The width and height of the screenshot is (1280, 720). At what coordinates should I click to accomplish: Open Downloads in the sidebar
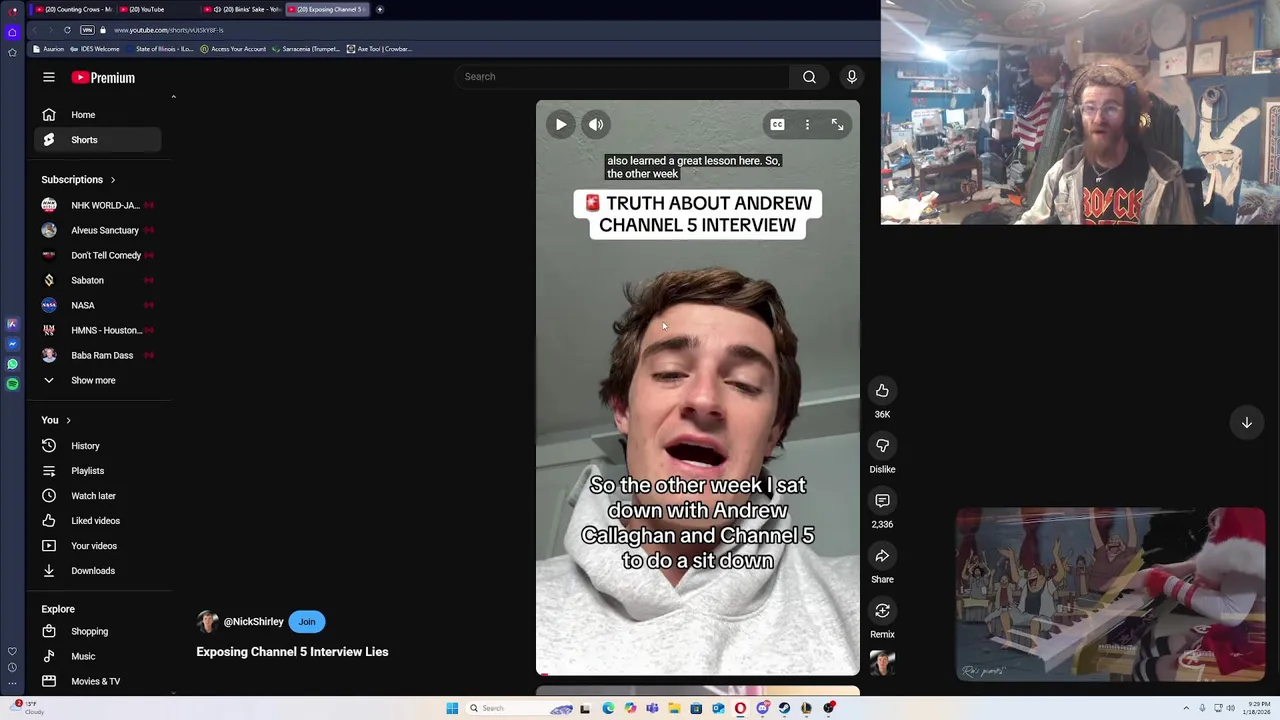(x=98, y=571)
